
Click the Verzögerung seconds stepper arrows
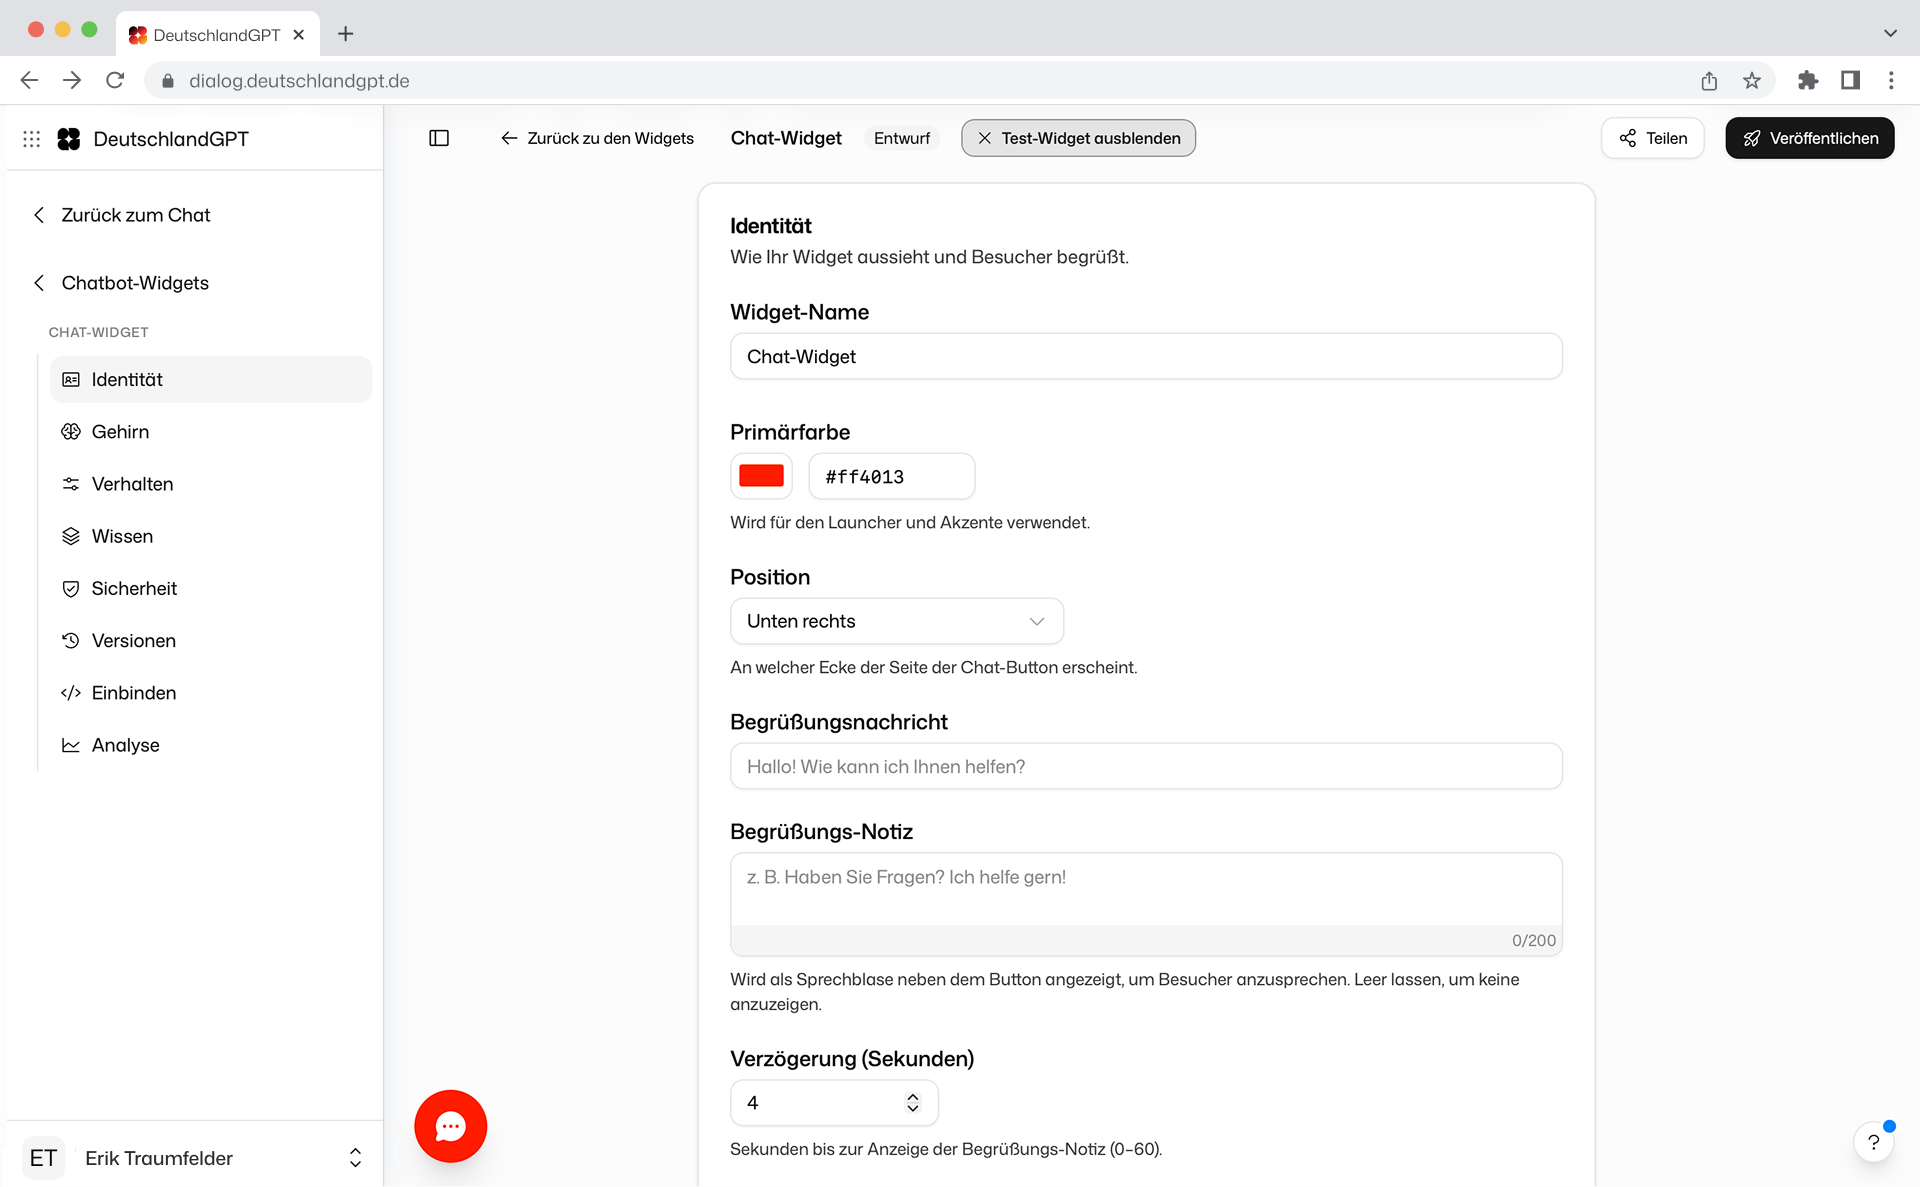point(912,1102)
